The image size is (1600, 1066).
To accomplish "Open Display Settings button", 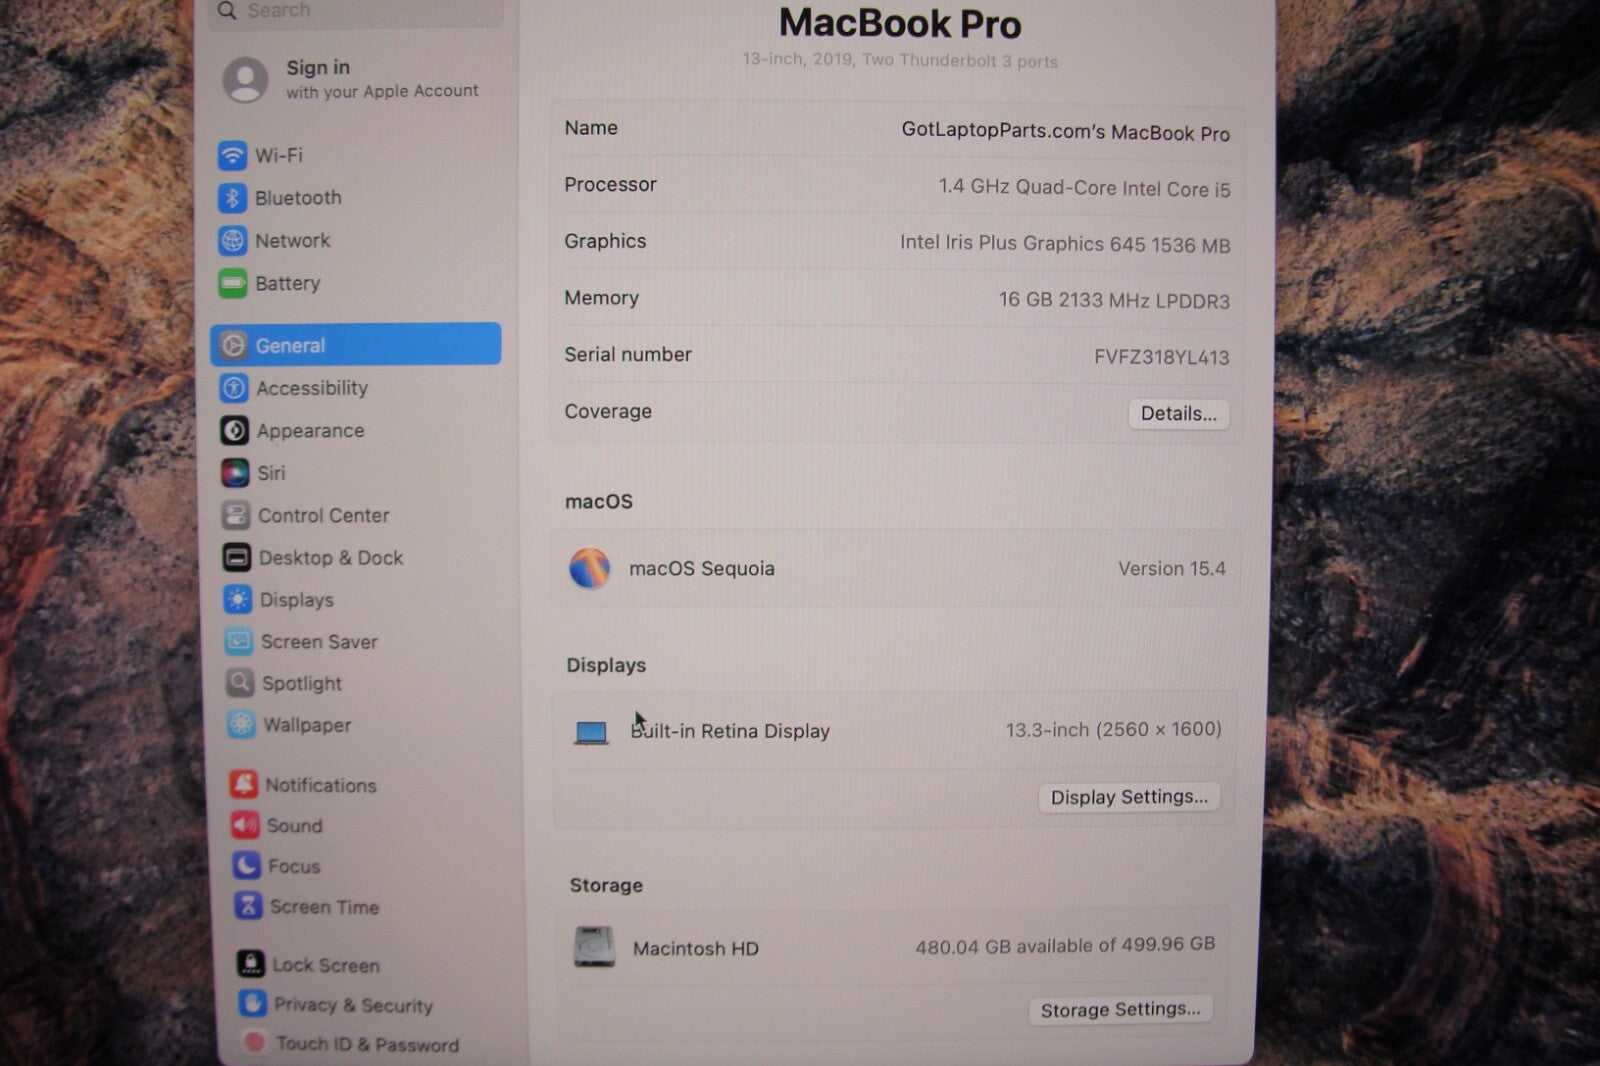I will (x=1128, y=797).
